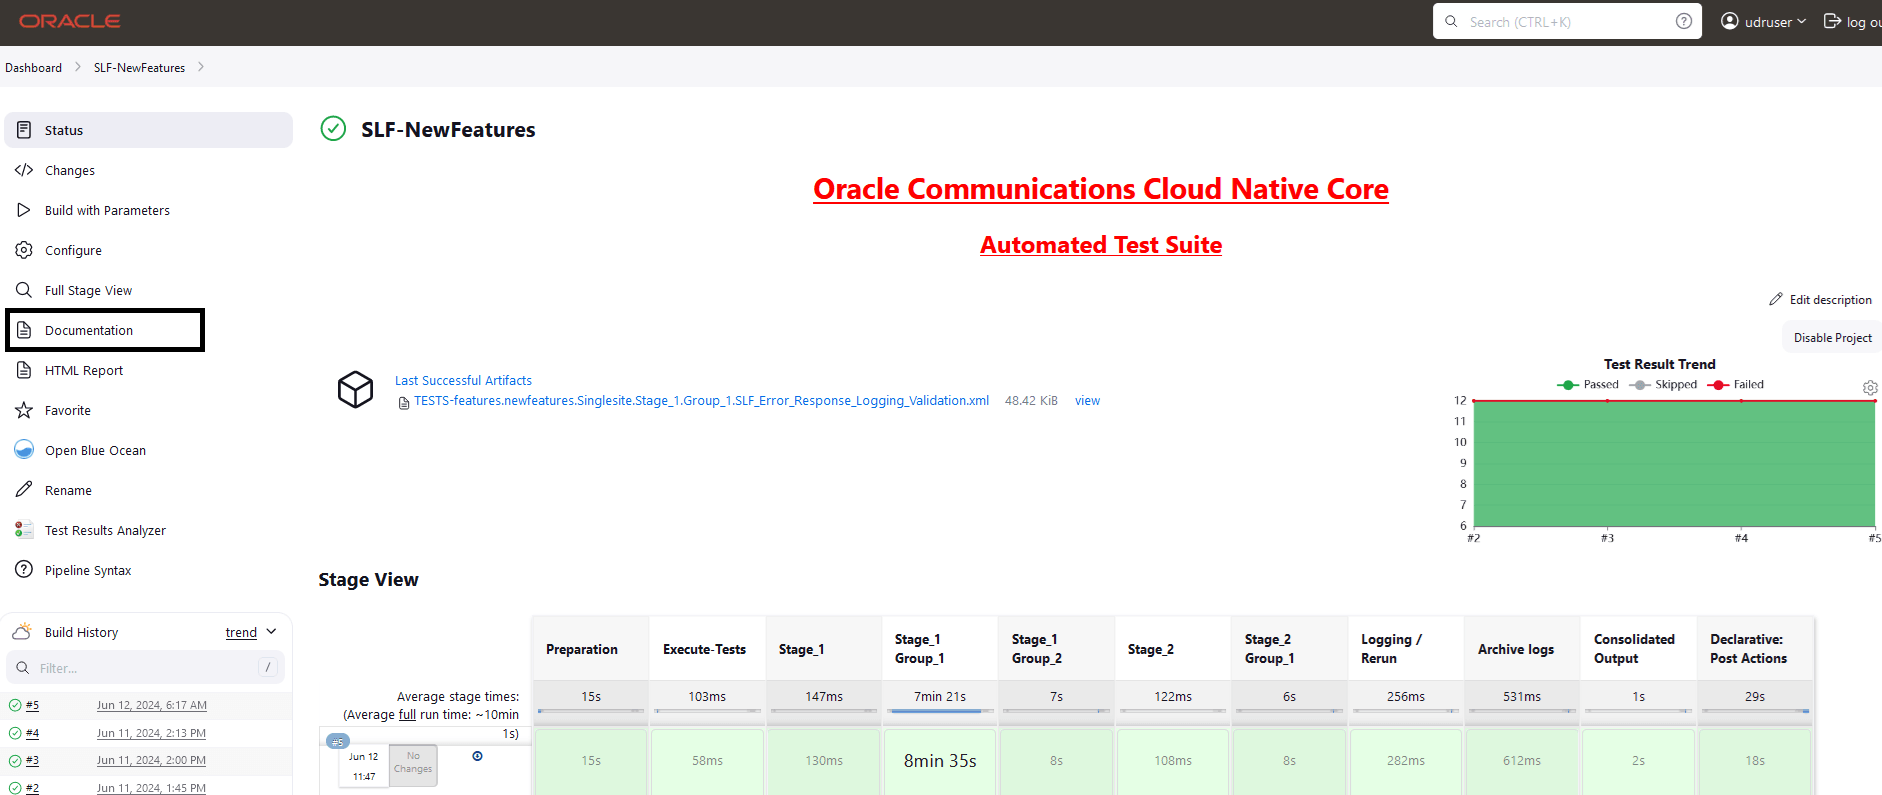Toggle the Skipped series in chart legend
Image resolution: width=1882 pixels, height=795 pixels.
[1663, 384]
